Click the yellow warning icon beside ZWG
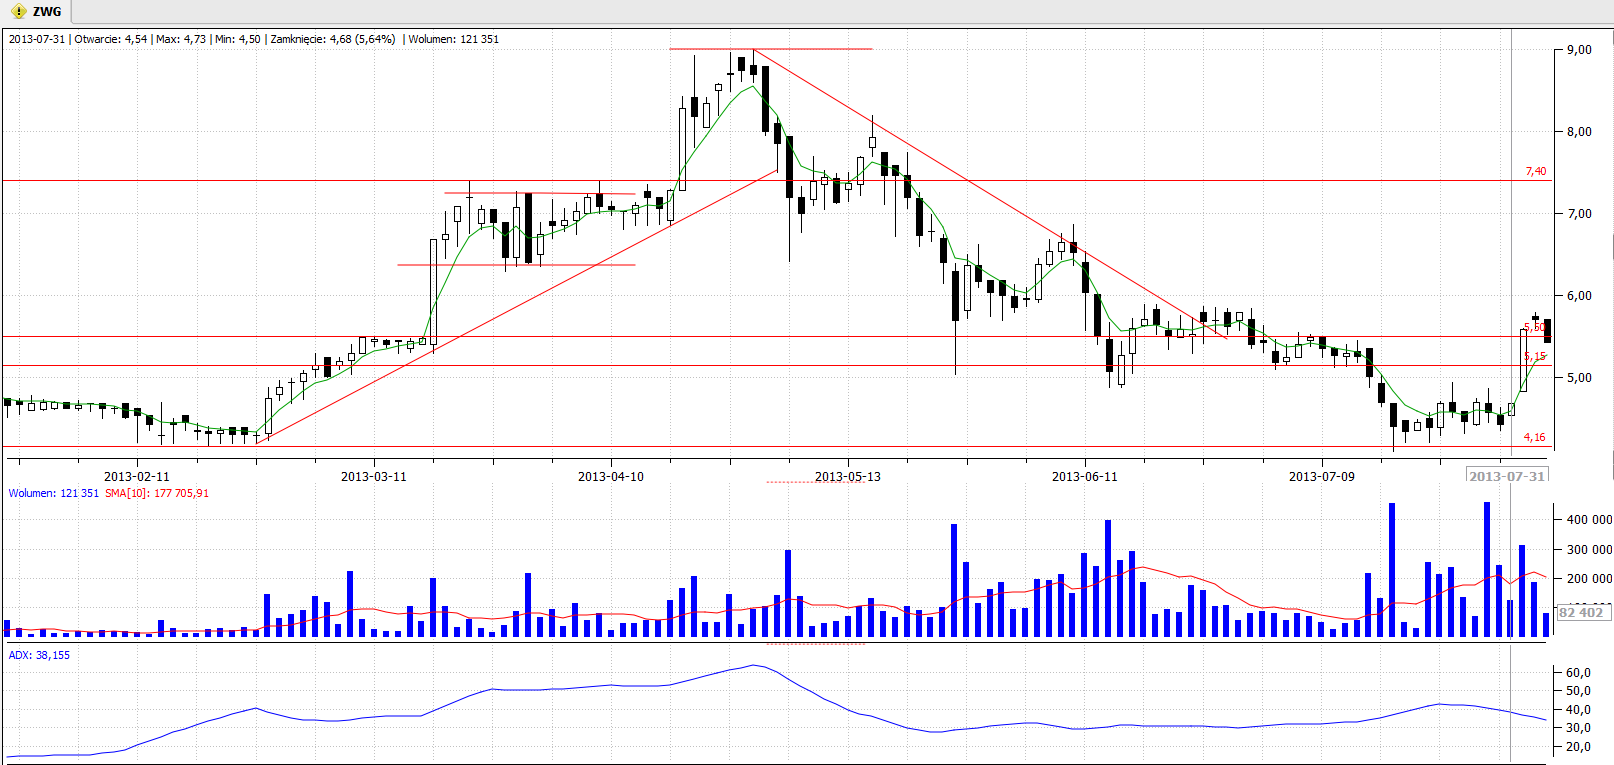 coord(18,12)
